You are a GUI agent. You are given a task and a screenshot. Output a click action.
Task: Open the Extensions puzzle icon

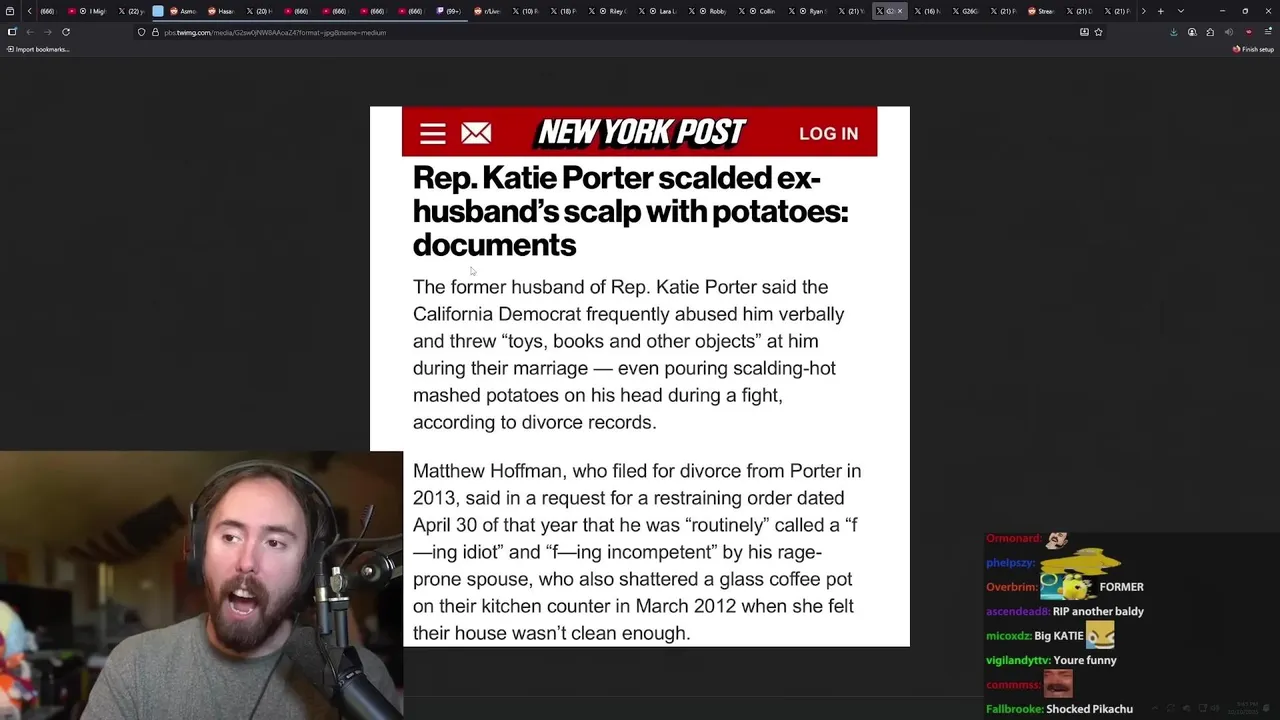[1210, 32]
